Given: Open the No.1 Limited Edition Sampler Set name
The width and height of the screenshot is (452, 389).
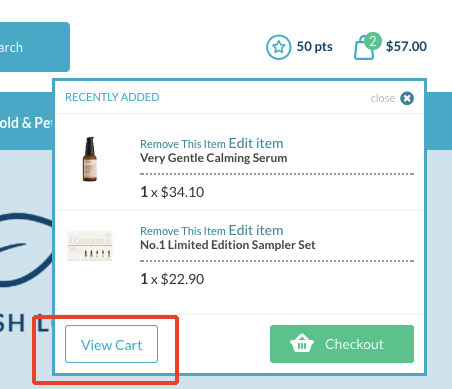Looking at the screenshot, I should coord(228,245).
